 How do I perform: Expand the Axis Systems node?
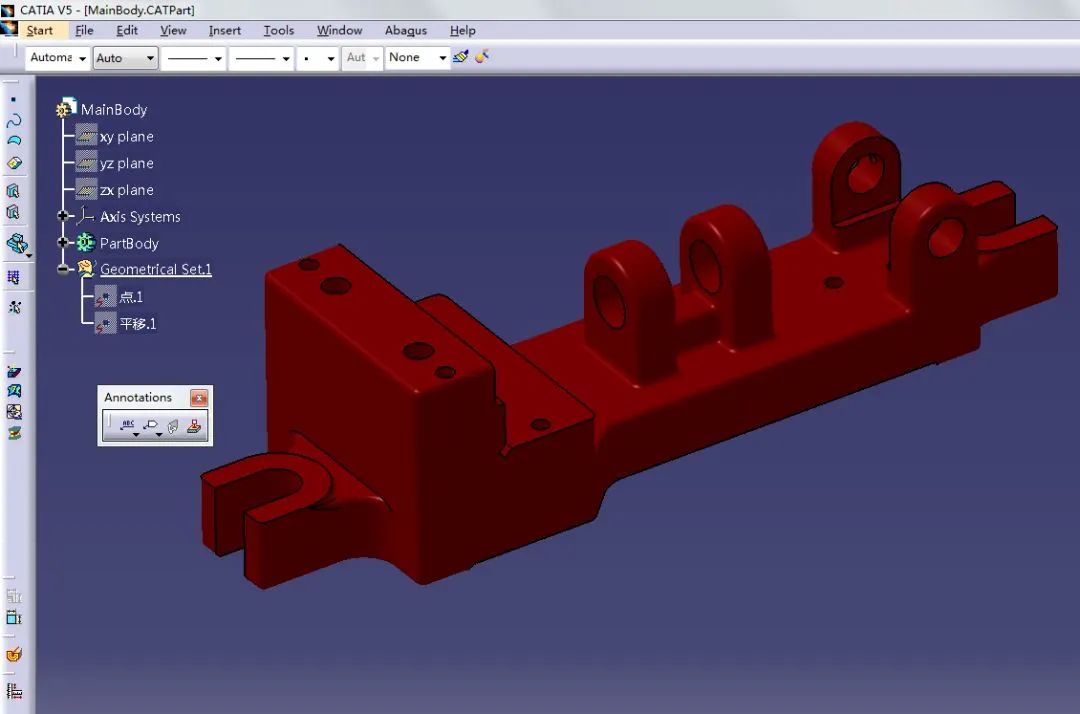point(63,216)
